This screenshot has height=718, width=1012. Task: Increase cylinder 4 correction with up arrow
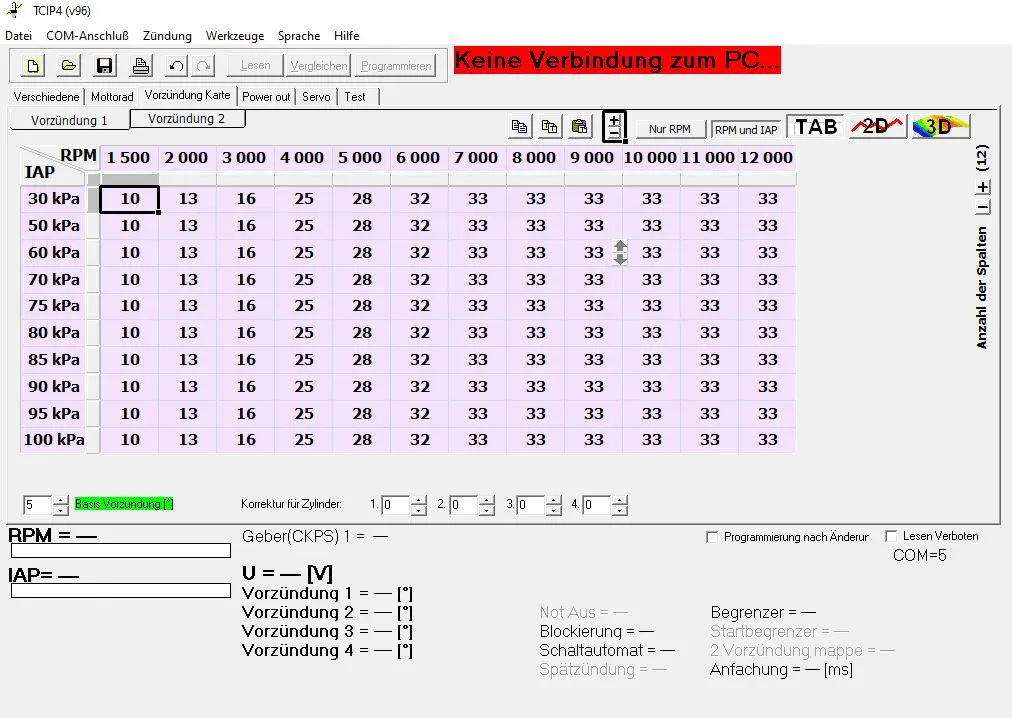(x=620, y=500)
